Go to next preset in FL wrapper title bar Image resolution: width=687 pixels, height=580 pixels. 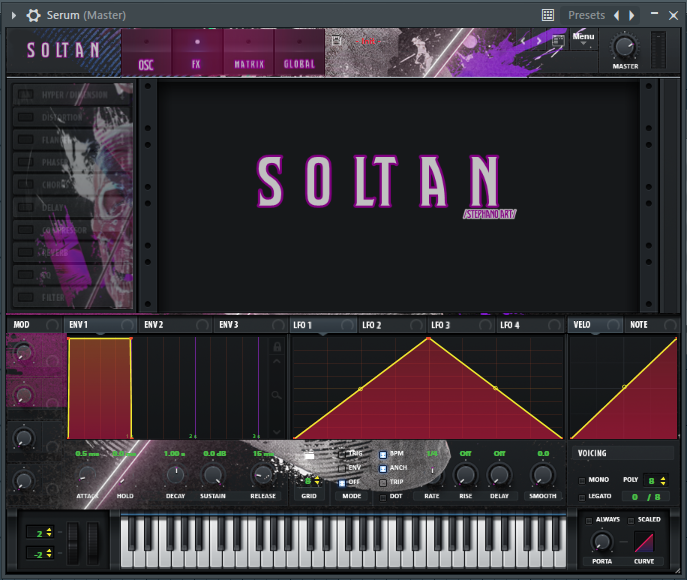(x=631, y=15)
